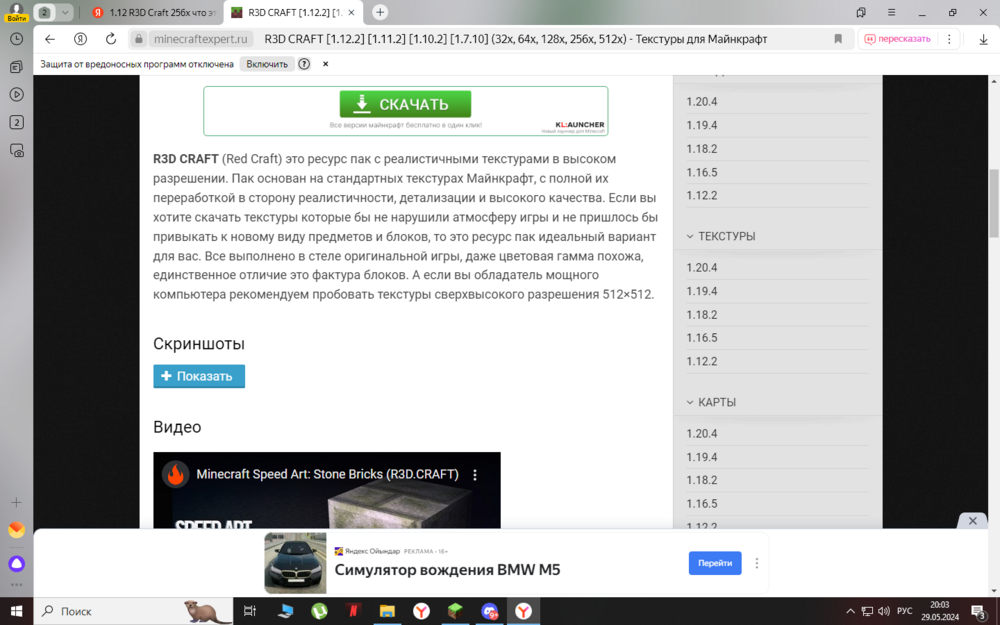Close the bottom ad banner
Screen dimensions: 1000x625
(973, 520)
